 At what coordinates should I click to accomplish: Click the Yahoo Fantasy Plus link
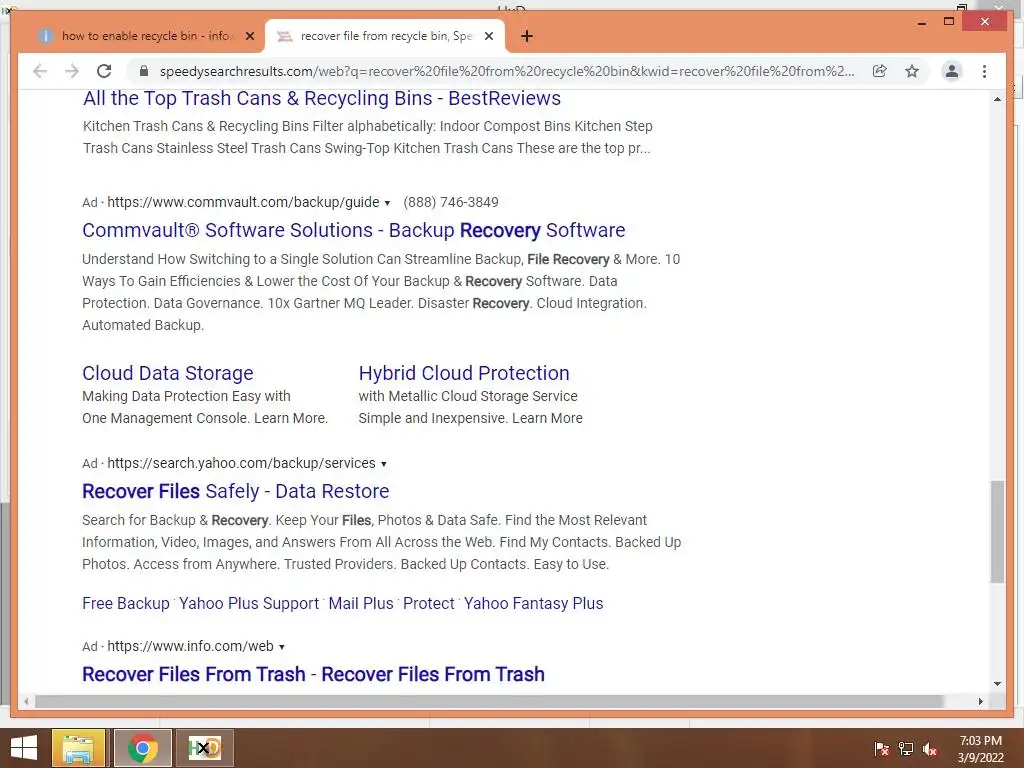coord(534,603)
